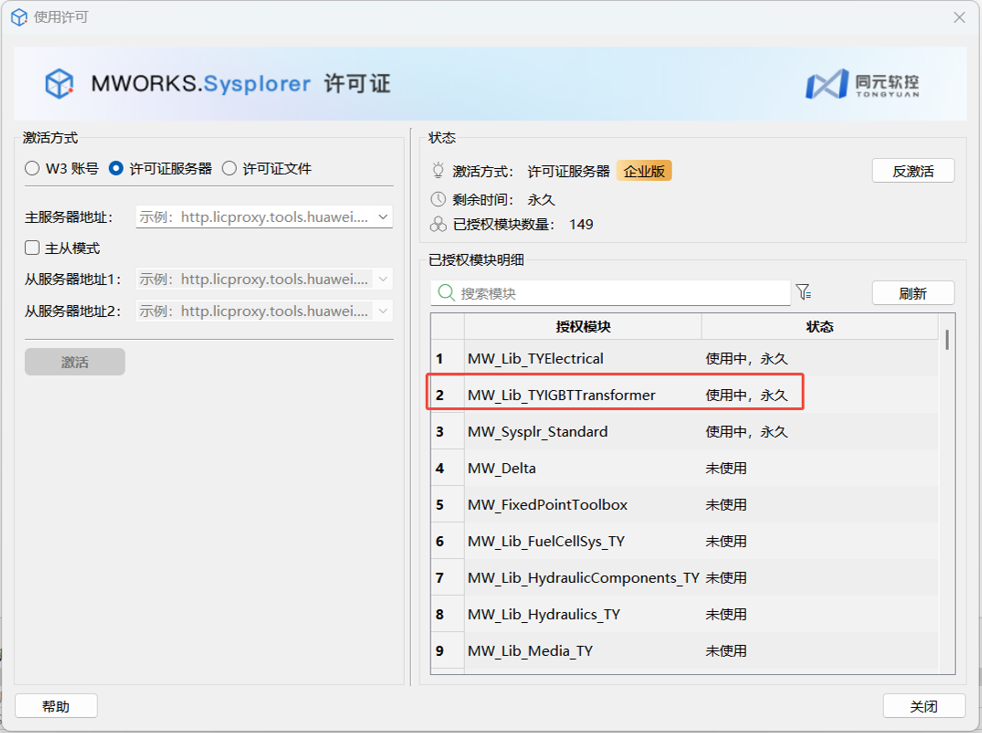982x733 pixels.
Task: Select the 许可证服务器 radio button
Action: click(116, 169)
